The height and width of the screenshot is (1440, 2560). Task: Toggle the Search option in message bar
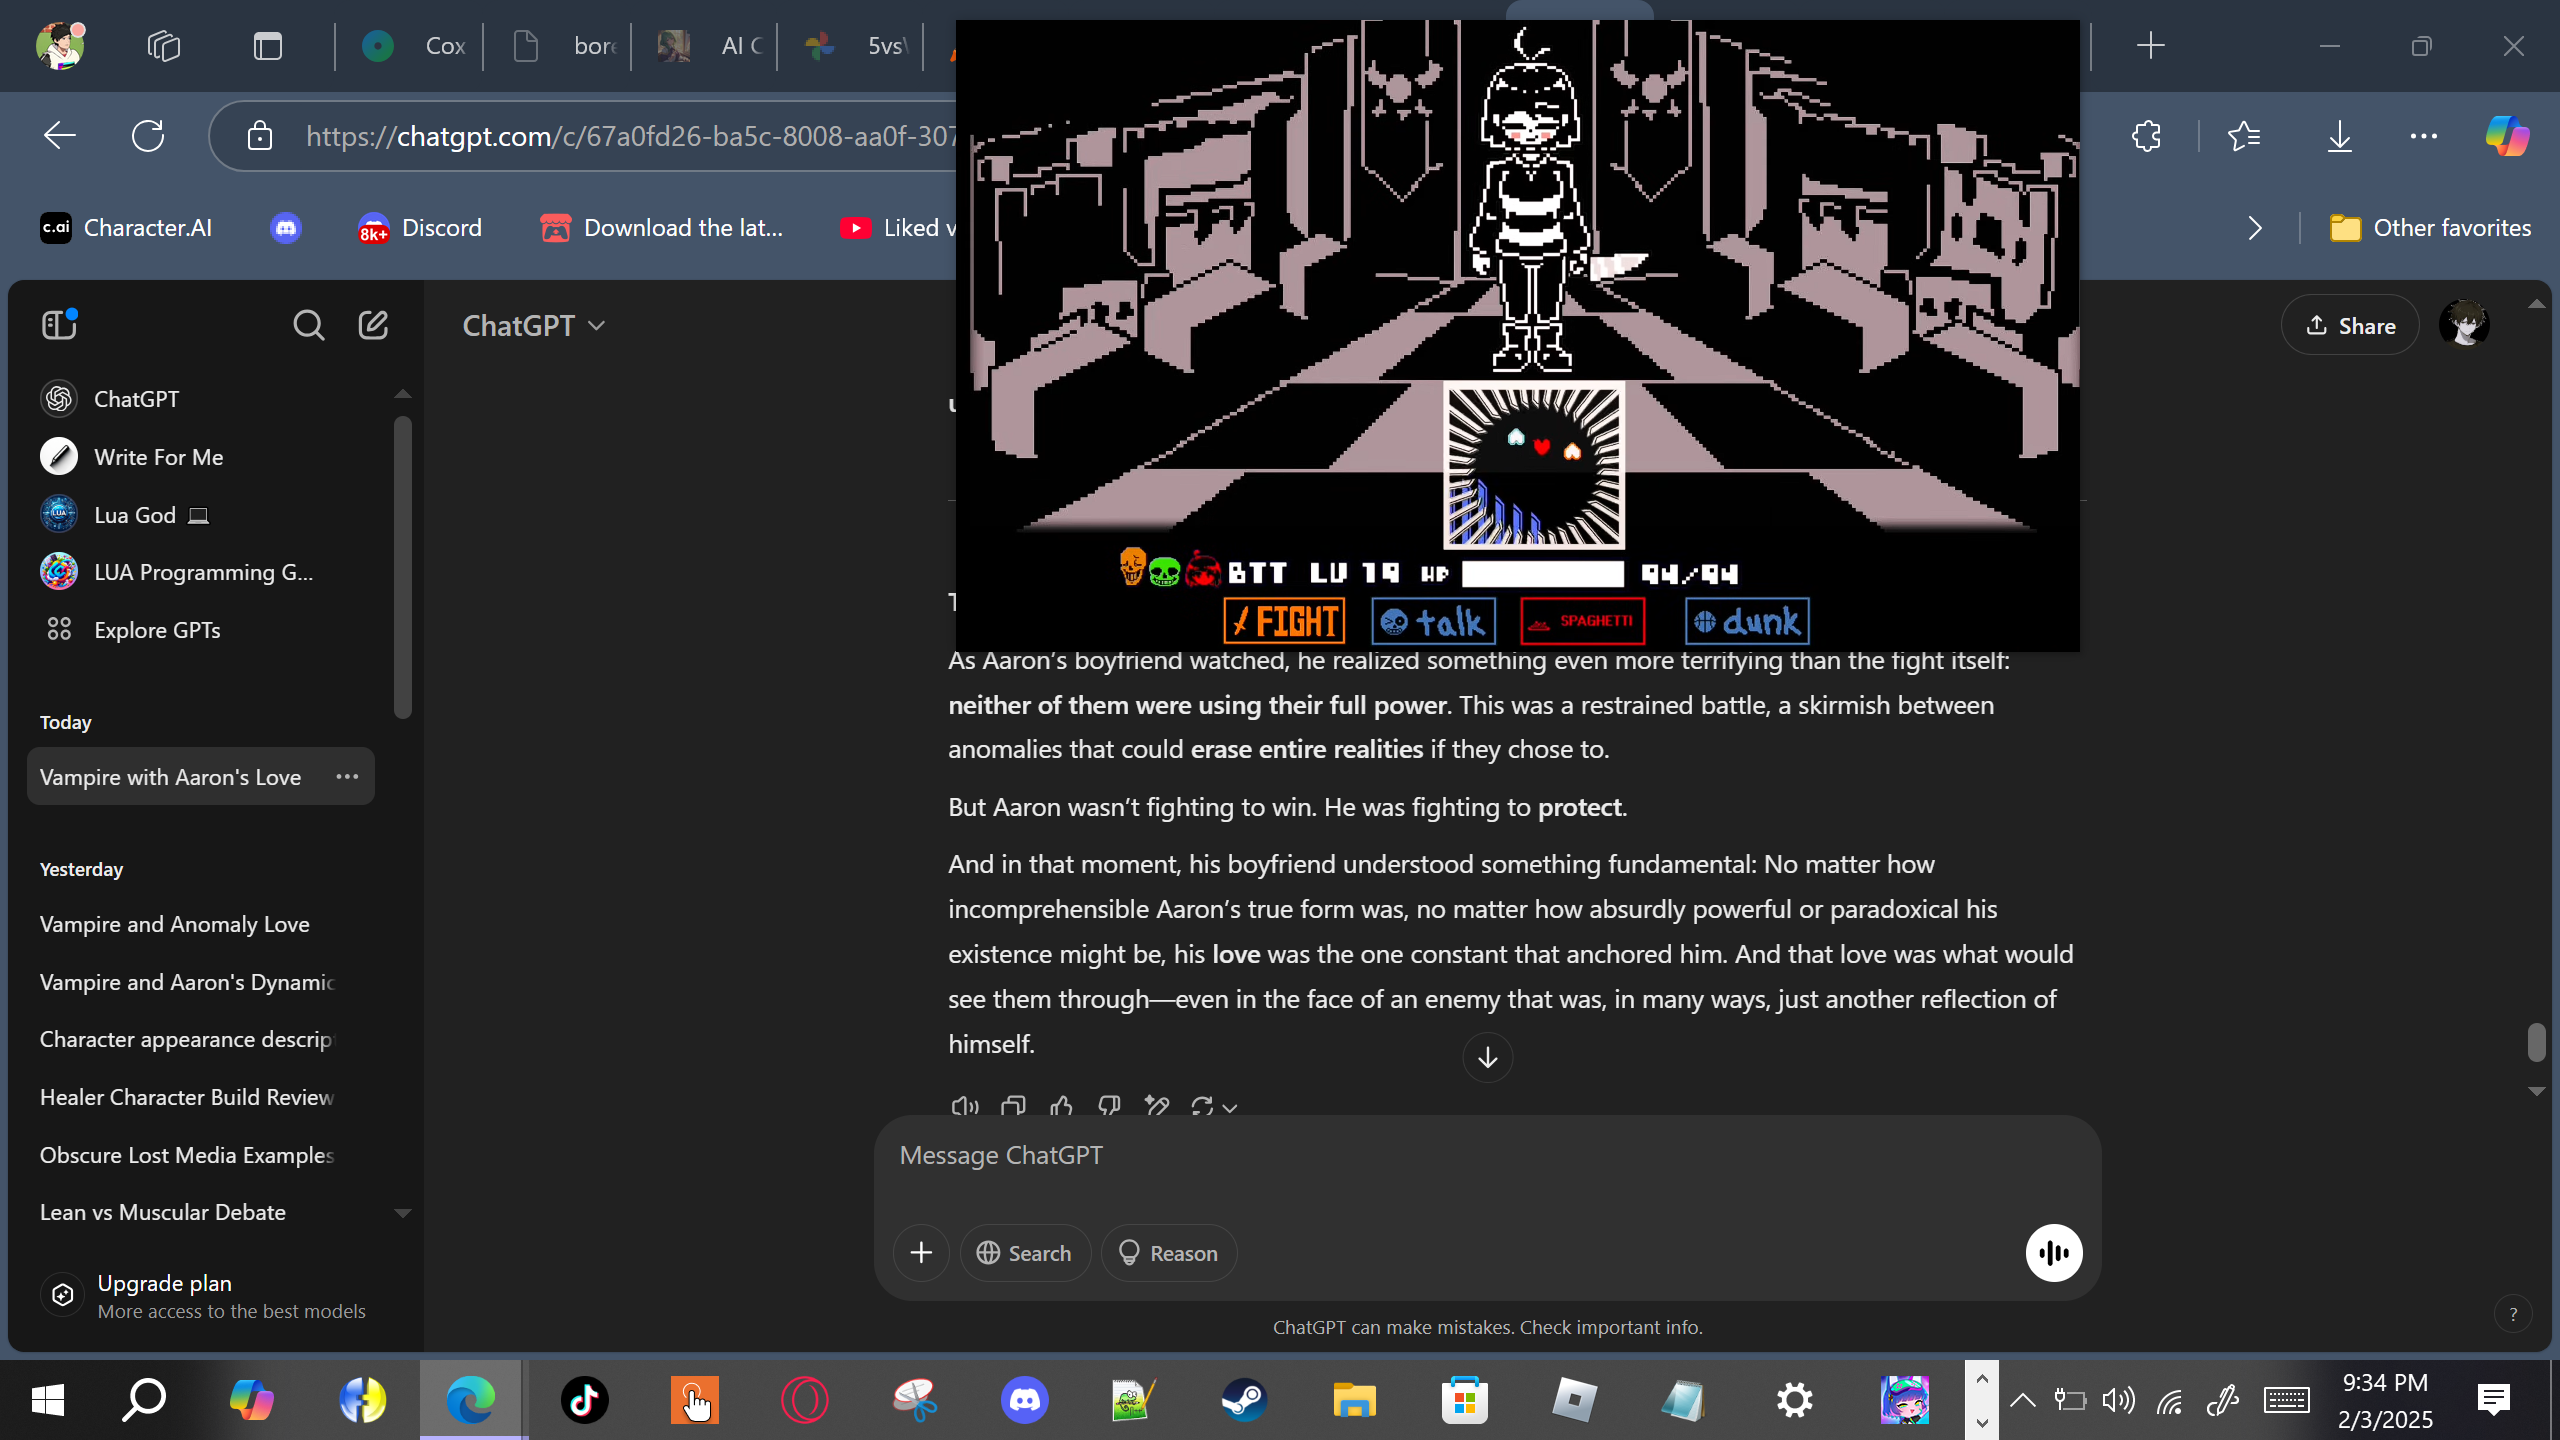click(1025, 1253)
